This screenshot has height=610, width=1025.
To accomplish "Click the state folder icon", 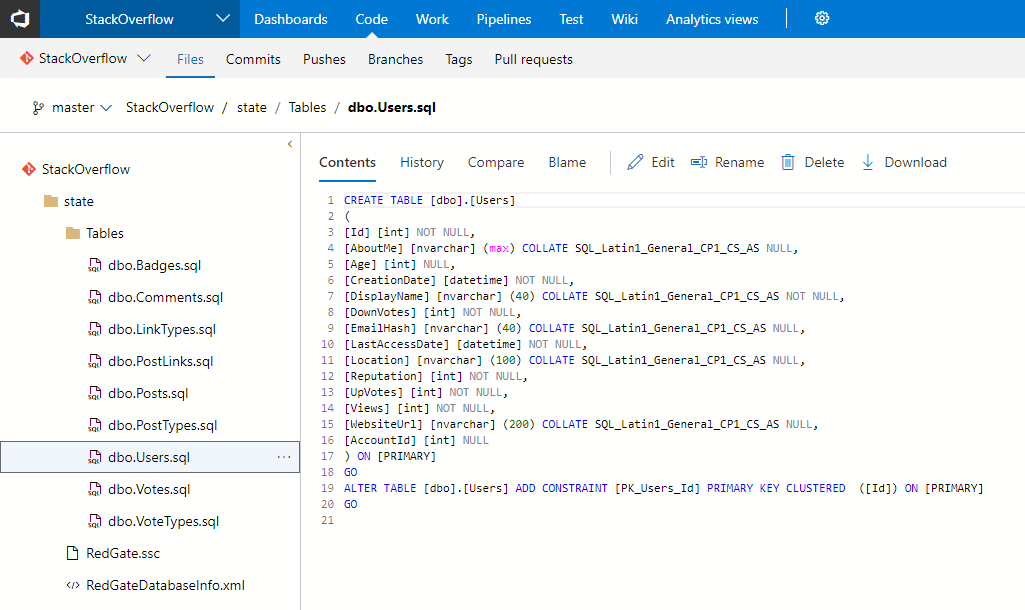I will click(x=51, y=201).
